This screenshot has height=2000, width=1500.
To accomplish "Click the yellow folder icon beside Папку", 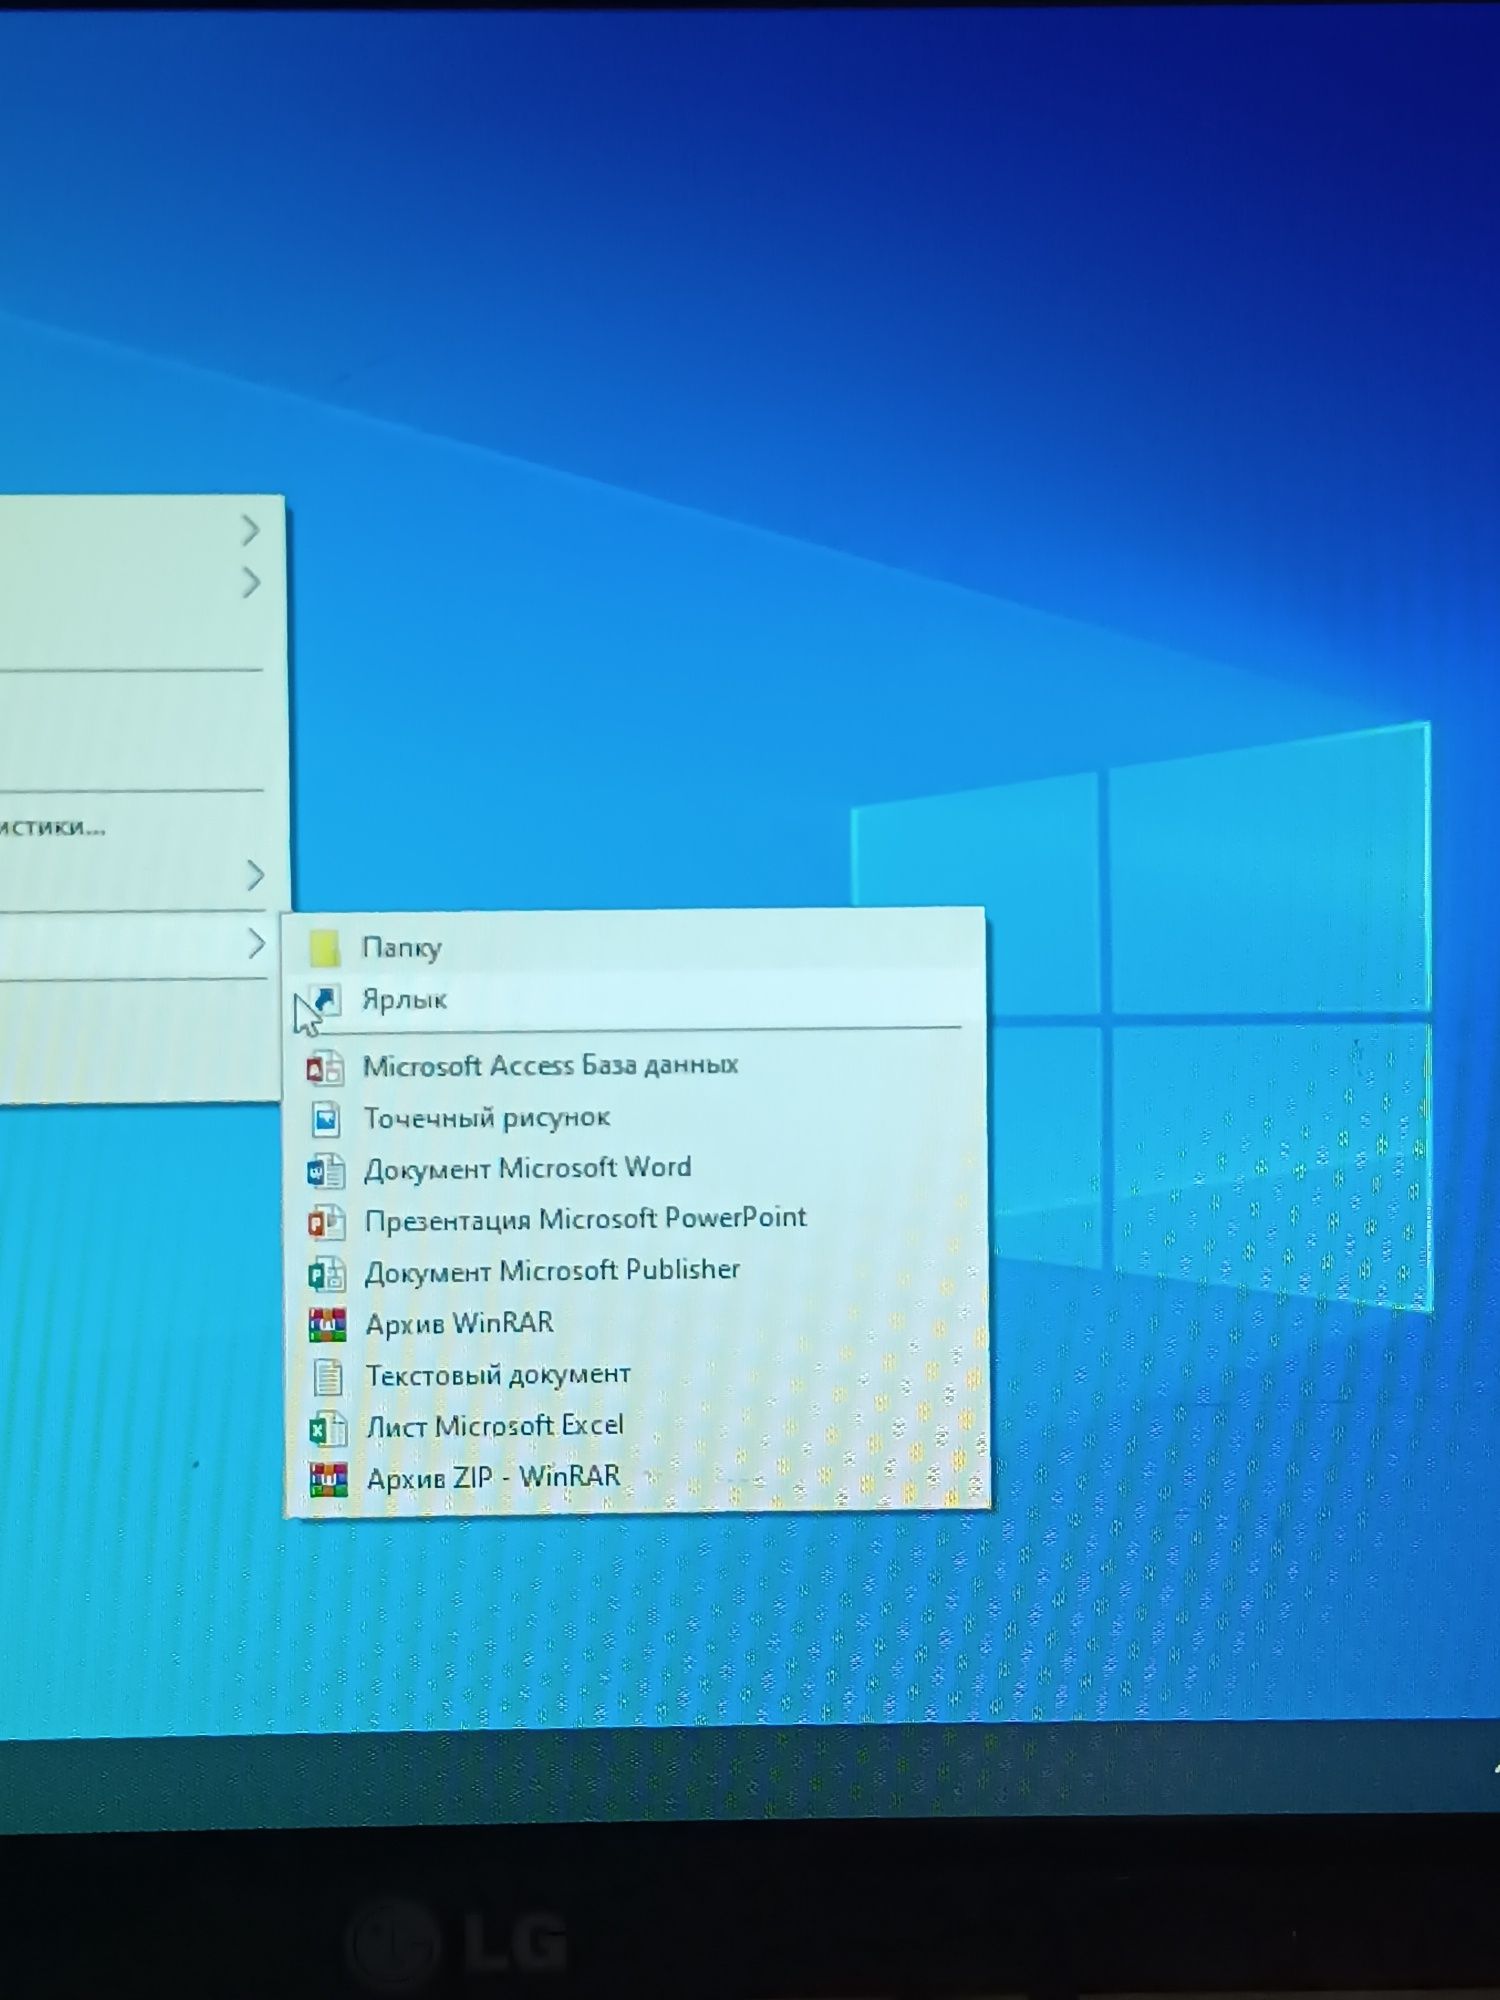I will tap(323, 948).
